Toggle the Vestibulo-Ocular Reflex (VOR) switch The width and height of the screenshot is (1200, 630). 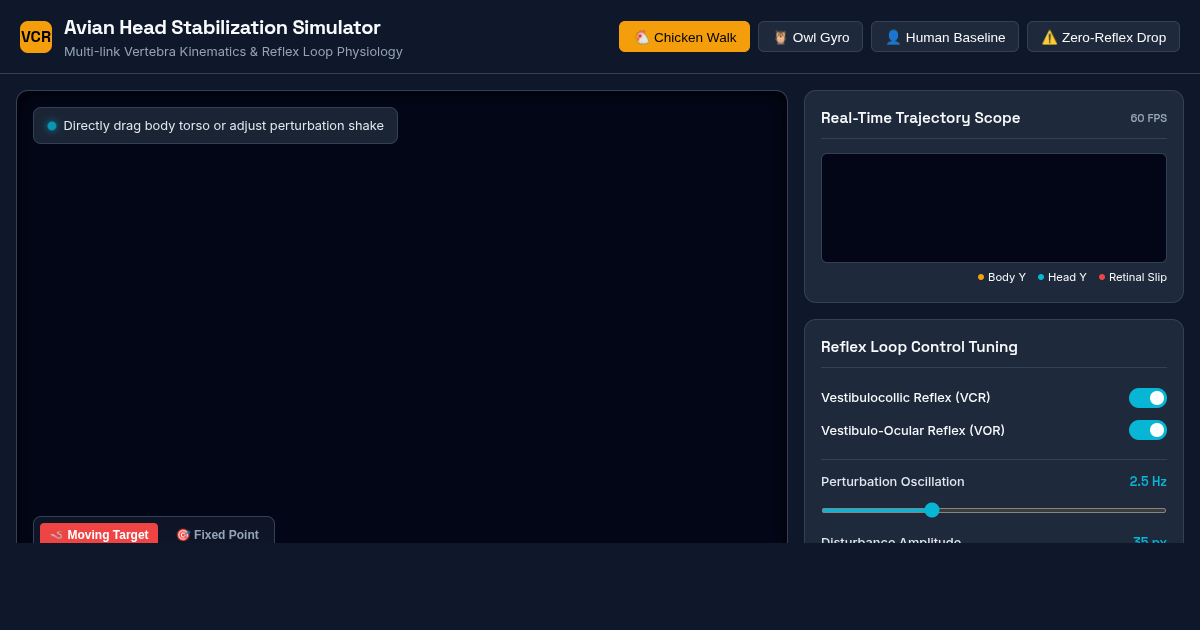pyautogui.click(x=1148, y=430)
